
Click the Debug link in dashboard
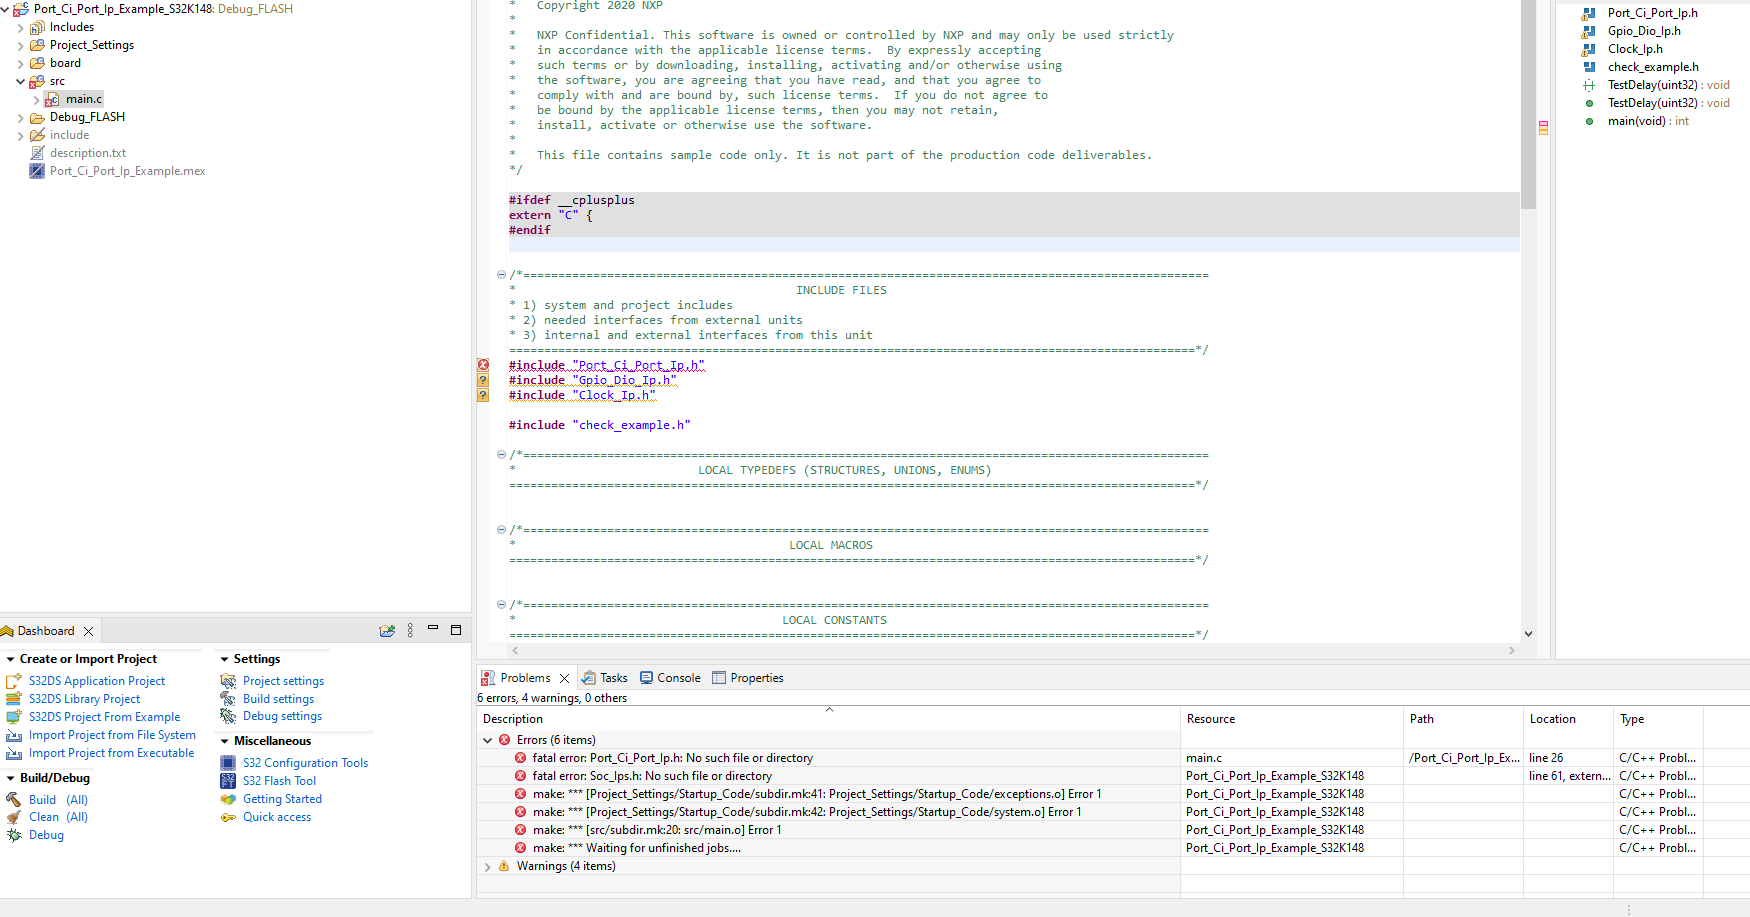pyautogui.click(x=46, y=835)
